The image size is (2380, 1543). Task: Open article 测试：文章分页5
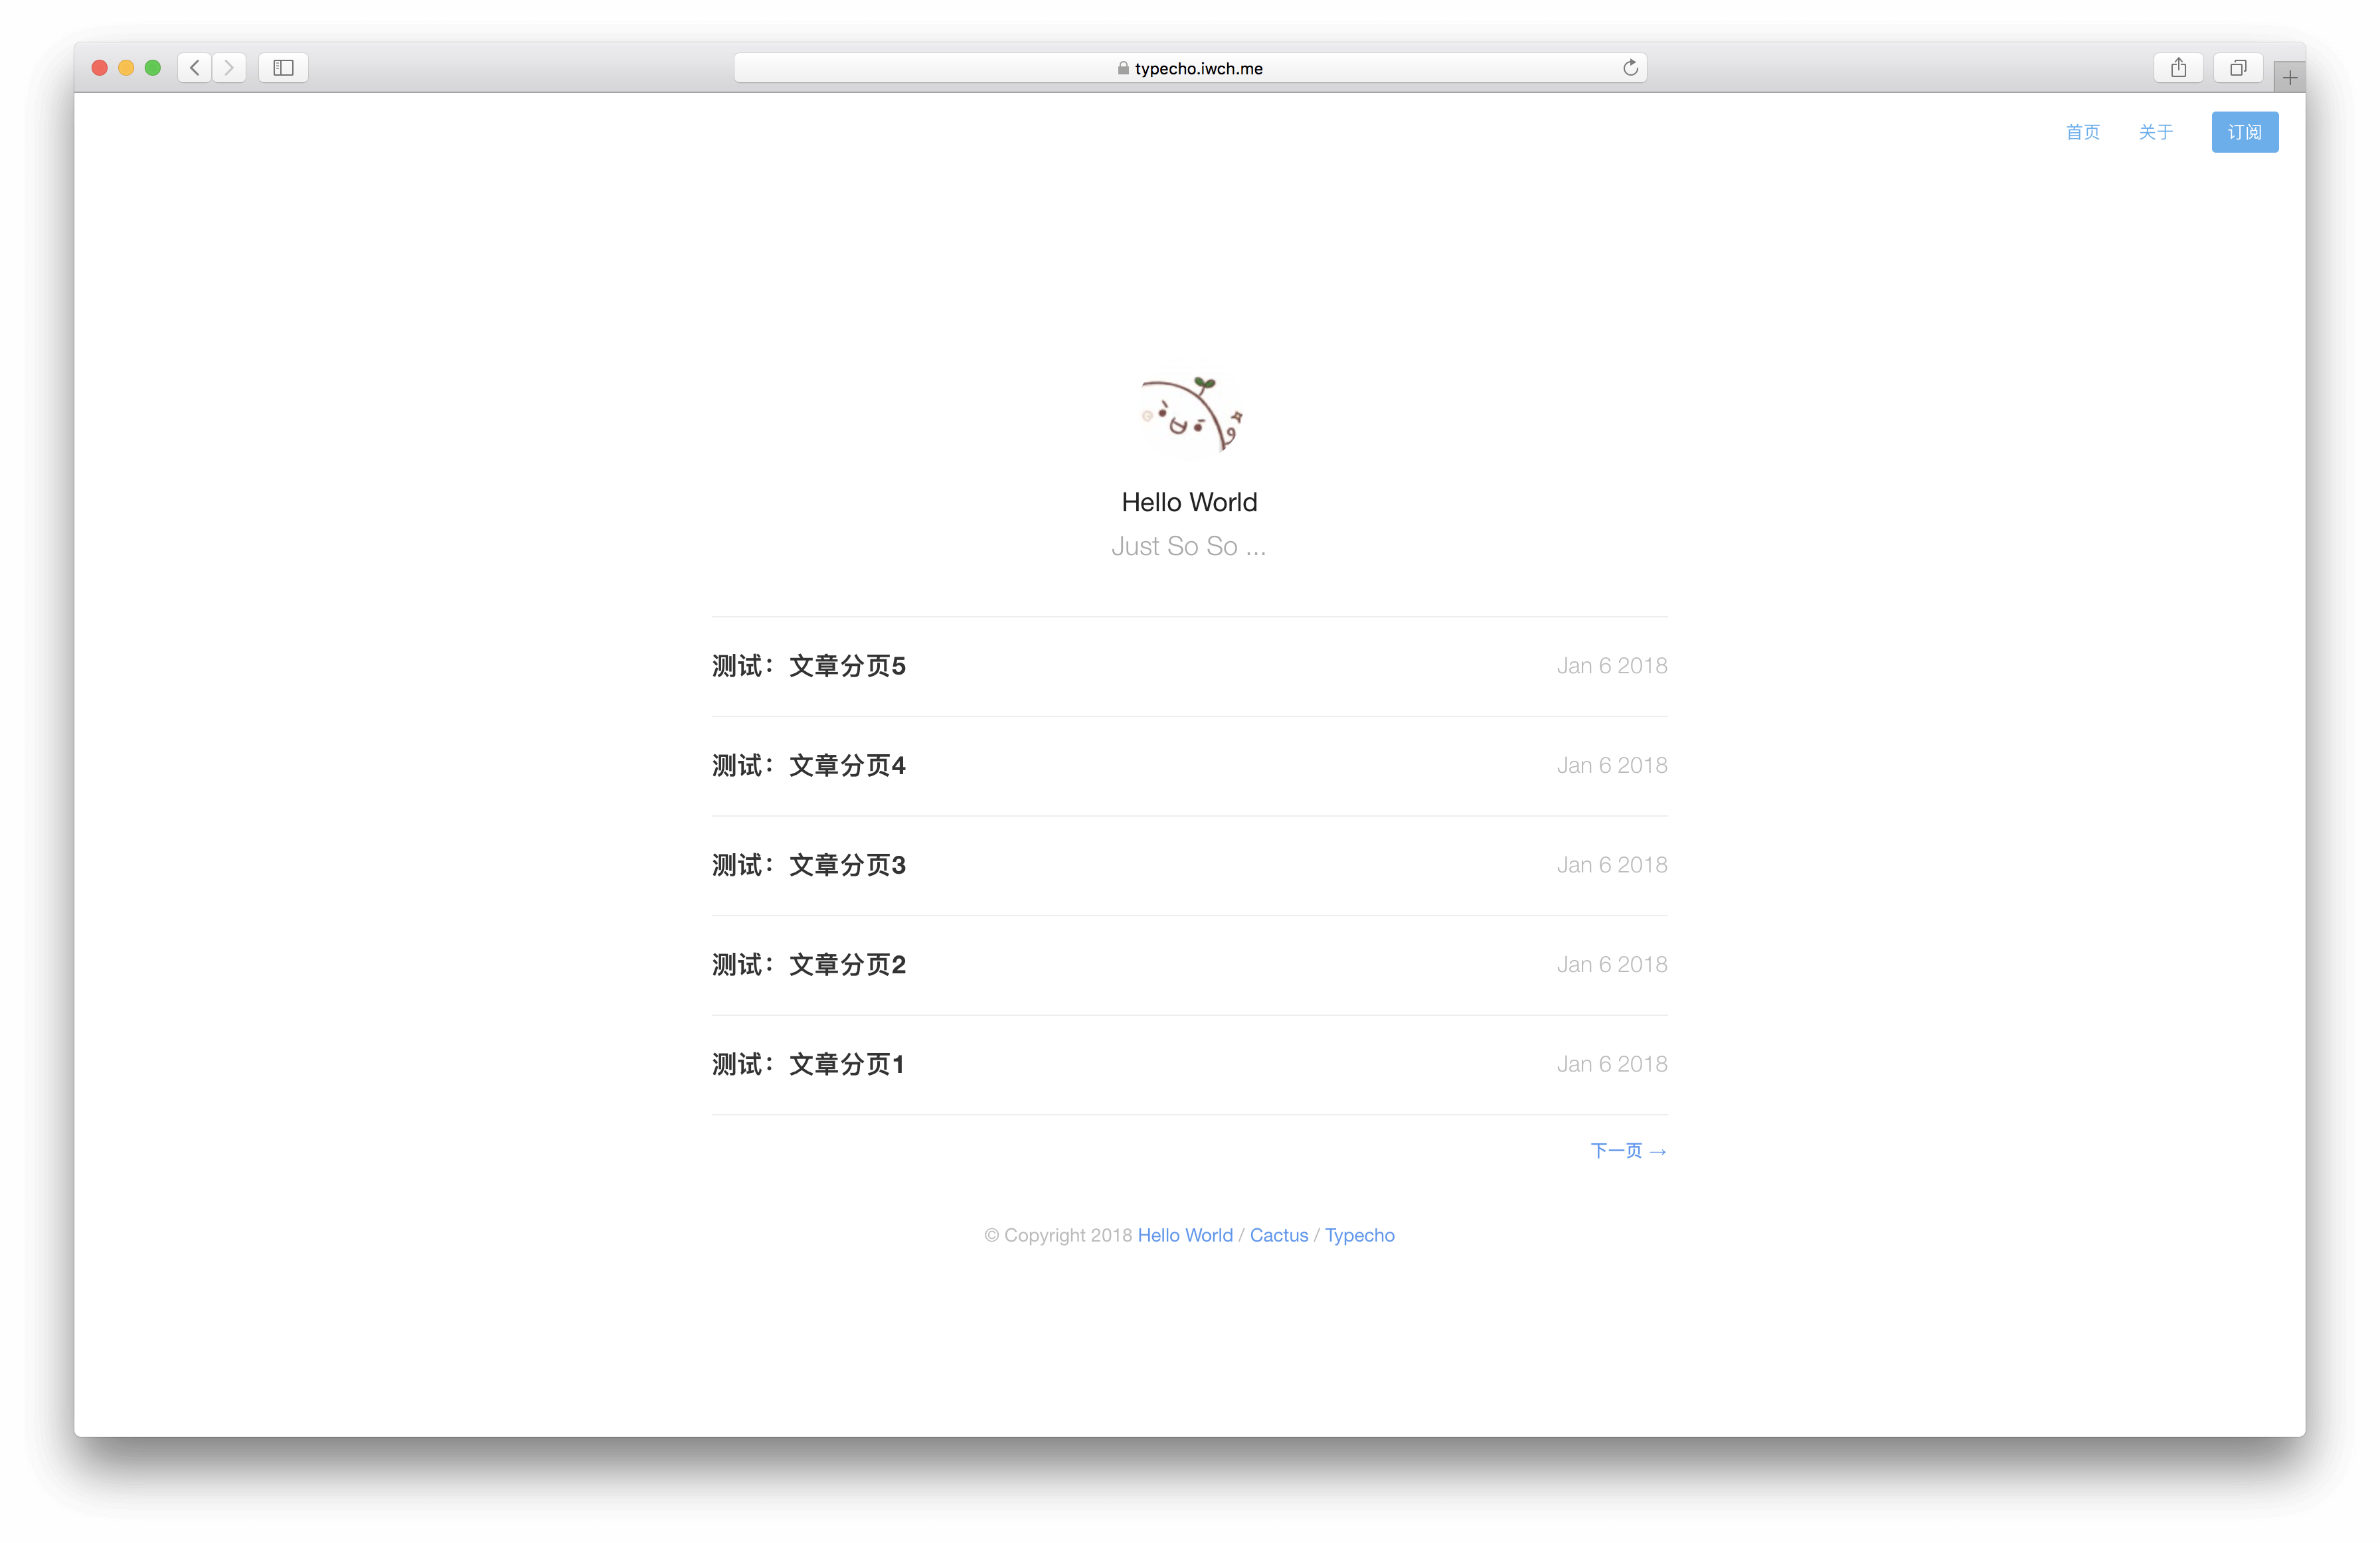(810, 664)
